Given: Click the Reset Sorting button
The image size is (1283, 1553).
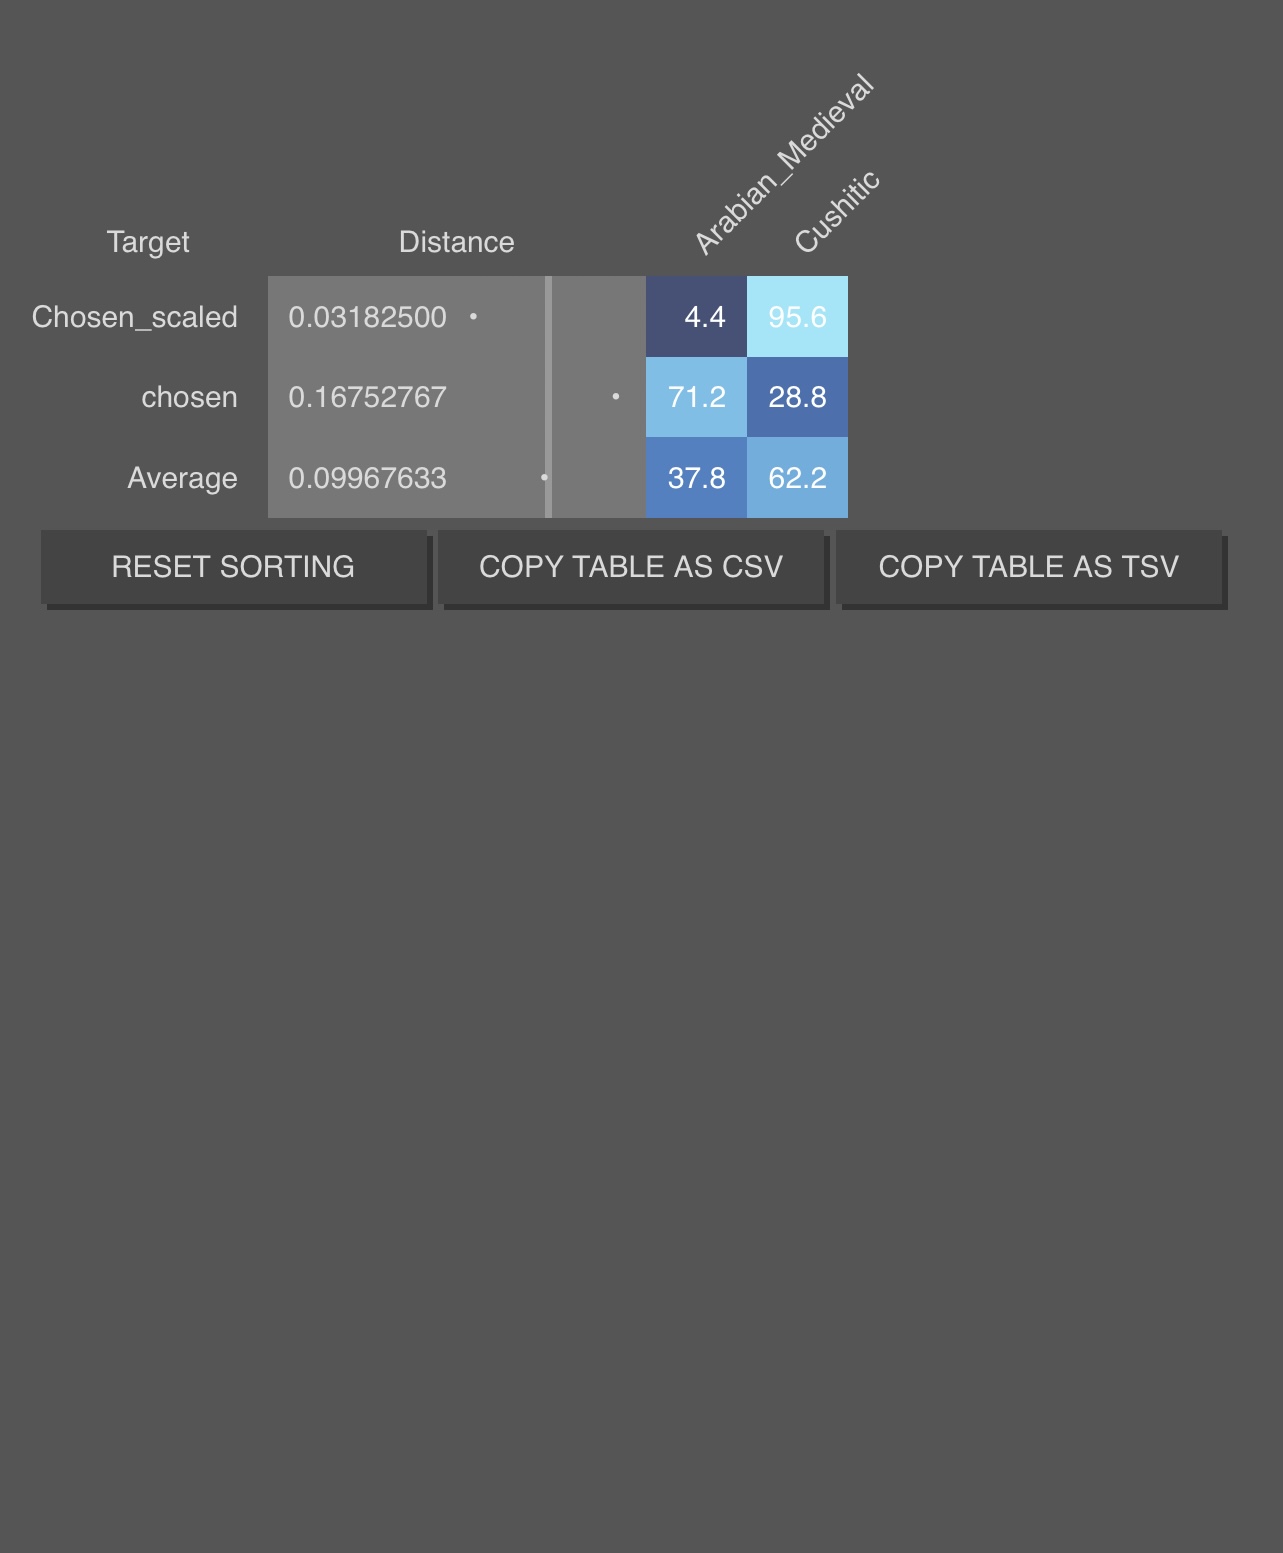Looking at the screenshot, I should [x=233, y=567].
